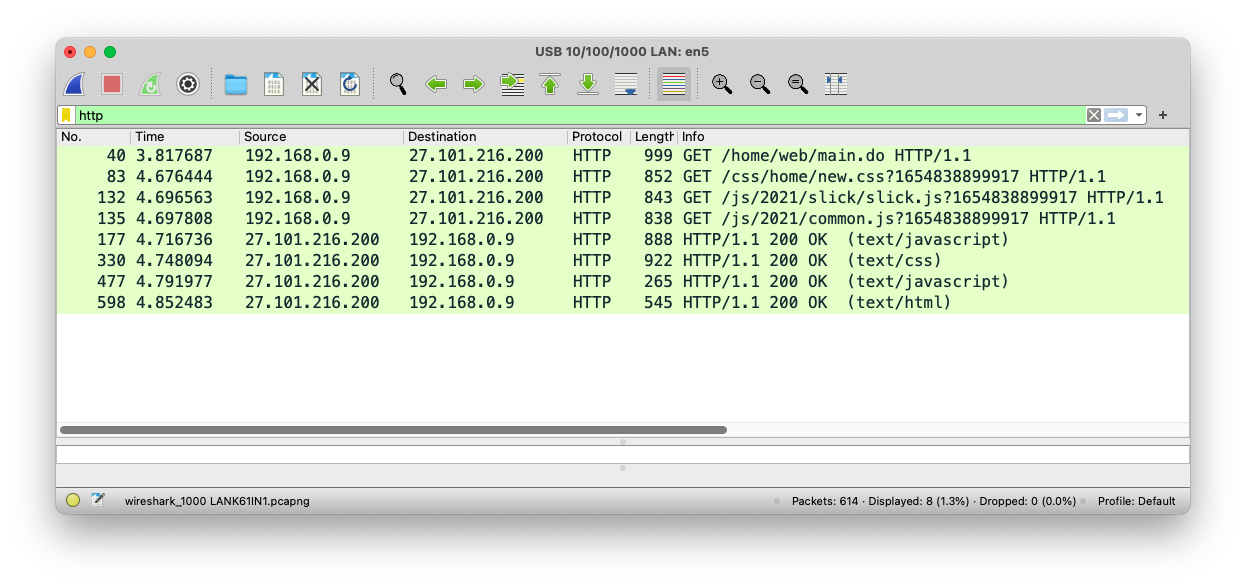This screenshot has height=588, width=1246.
Task: Zoom out the packet text
Action: [x=760, y=84]
